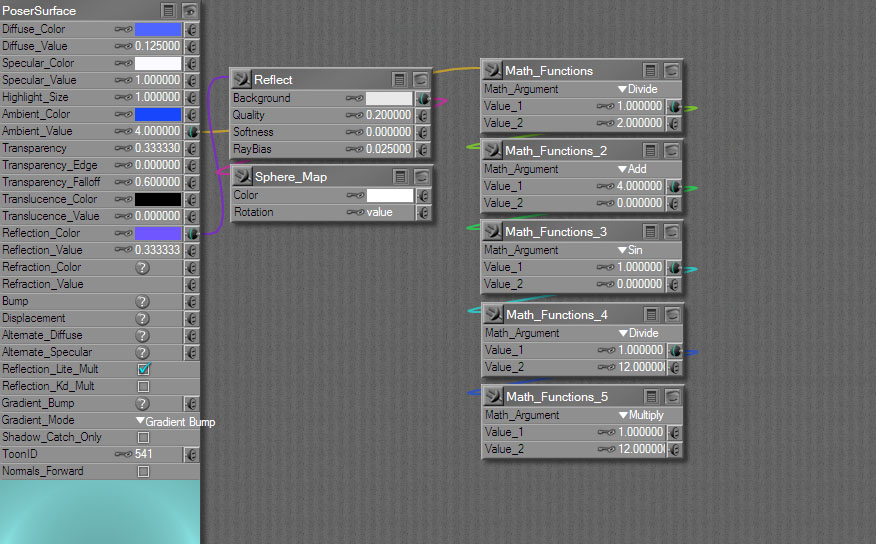Toggle the PoserSurface preview eye icon
Viewport: 876px width, 544px height.
(188, 11)
